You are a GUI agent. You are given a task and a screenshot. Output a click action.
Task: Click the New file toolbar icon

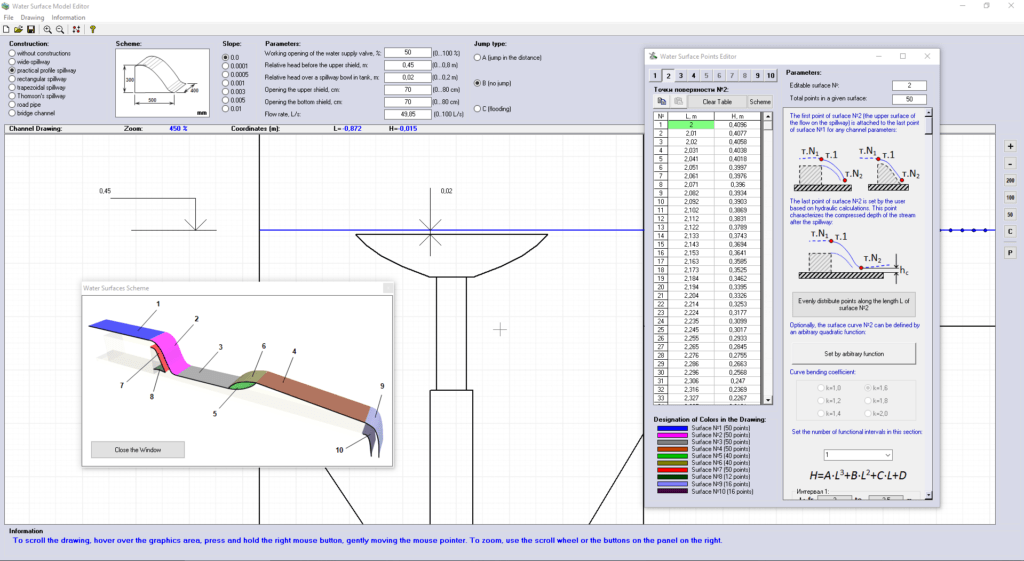click(6, 30)
